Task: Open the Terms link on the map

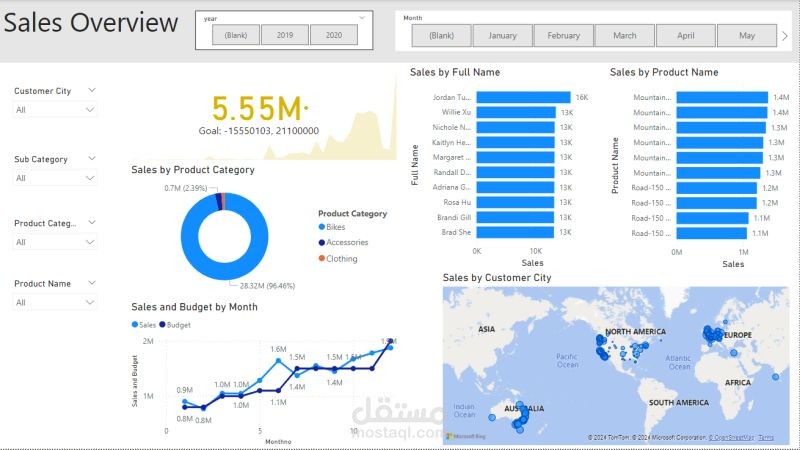Action: click(x=766, y=438)
